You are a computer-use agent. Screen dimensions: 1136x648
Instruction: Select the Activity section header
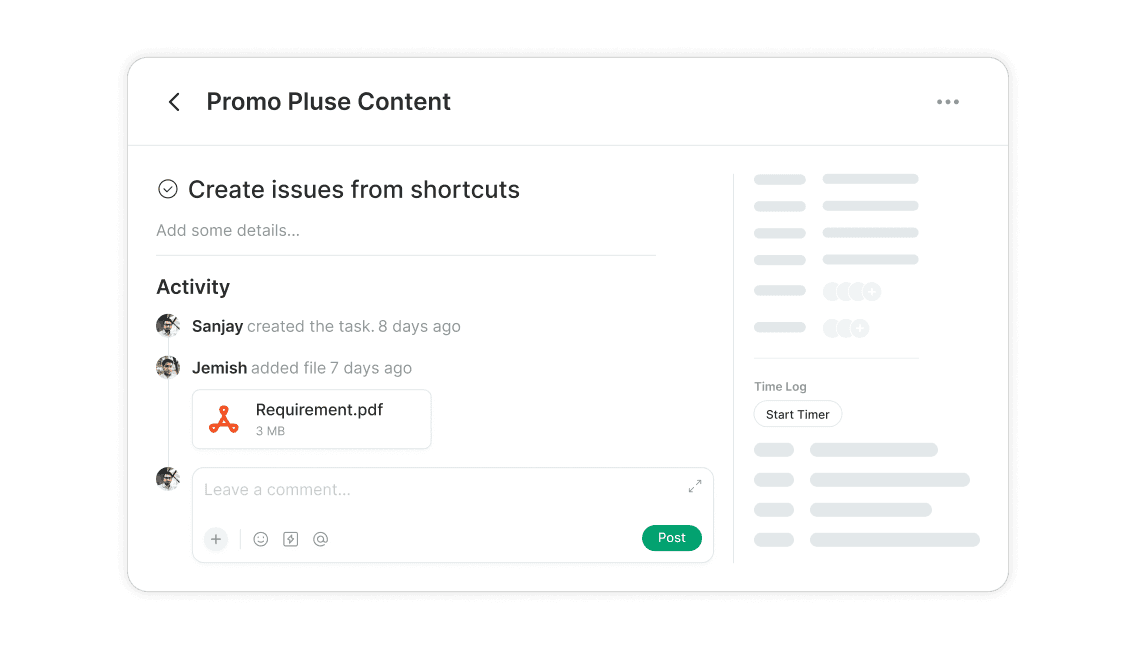(193, 287)
